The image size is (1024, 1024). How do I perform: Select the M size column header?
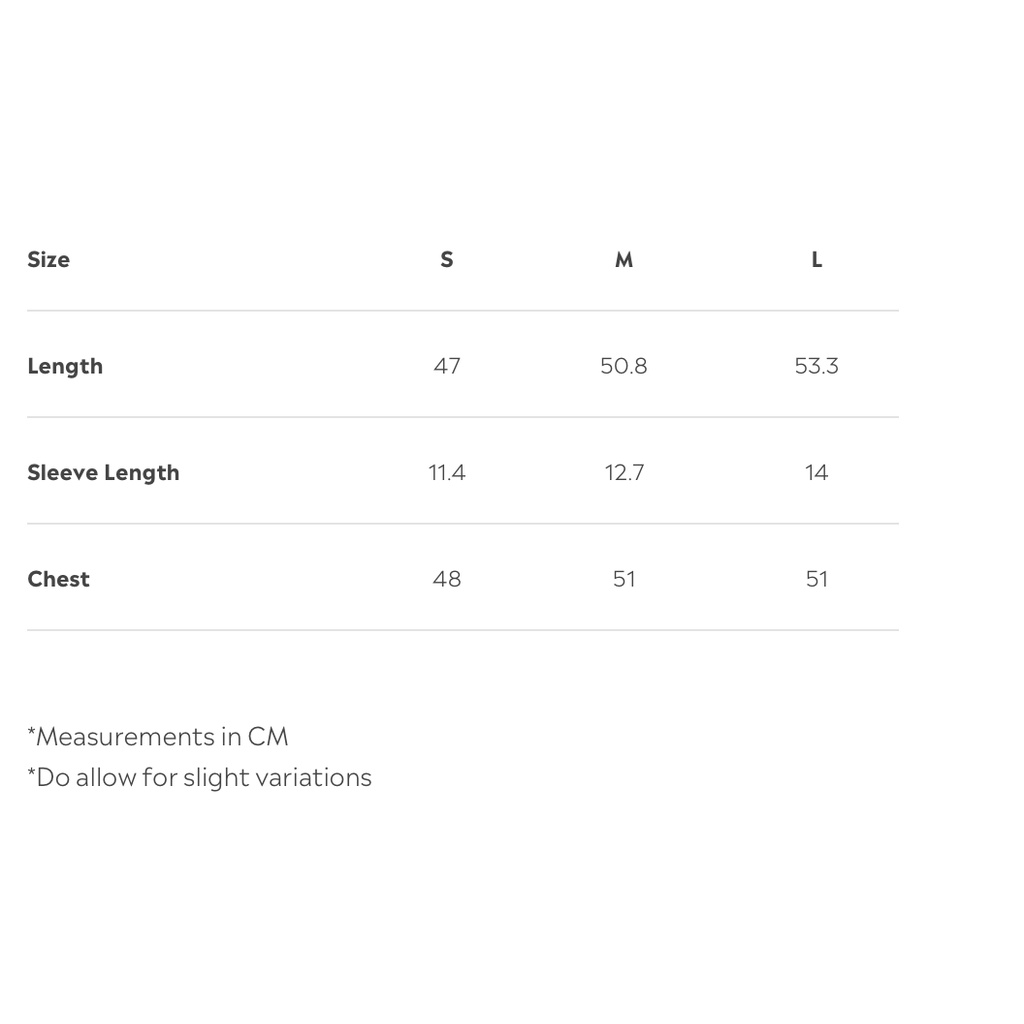coord(624,260)
